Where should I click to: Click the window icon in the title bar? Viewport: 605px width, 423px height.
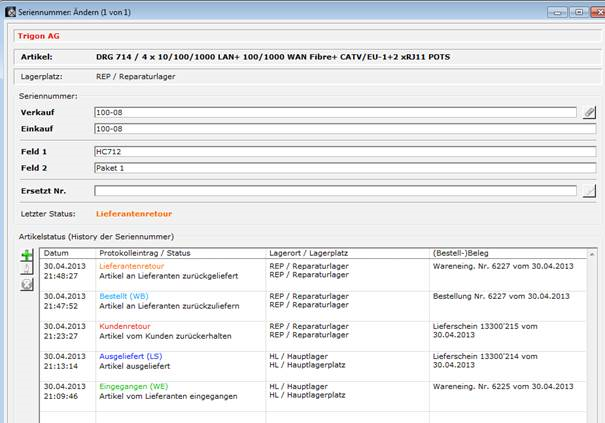coord(10,8)
